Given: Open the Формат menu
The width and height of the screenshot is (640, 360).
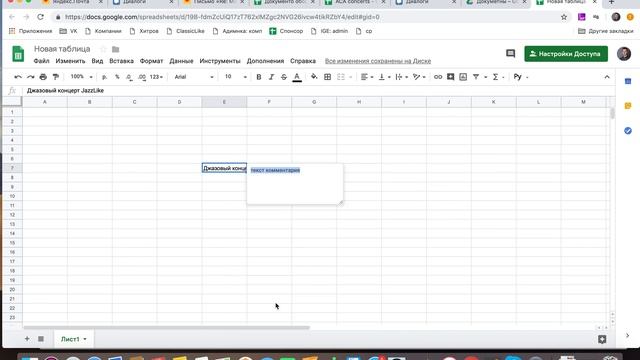Looking at the screenshot, I should (151, 61).
